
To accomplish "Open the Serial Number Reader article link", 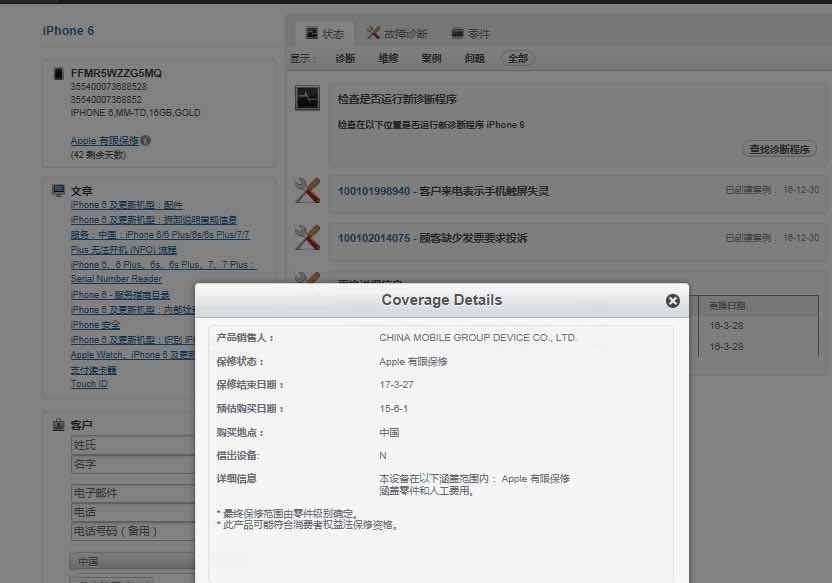I will pos(116,279).
